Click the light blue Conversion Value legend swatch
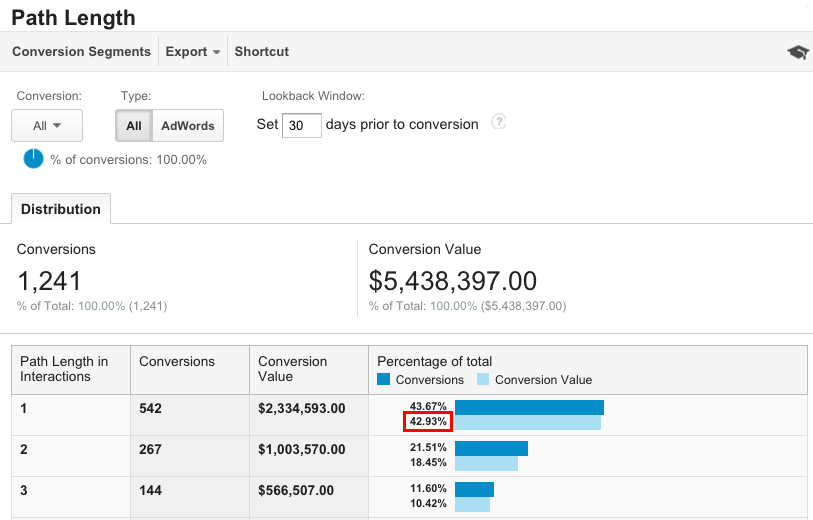This screenshot has height=520, width=813. [x=483, y=380]
